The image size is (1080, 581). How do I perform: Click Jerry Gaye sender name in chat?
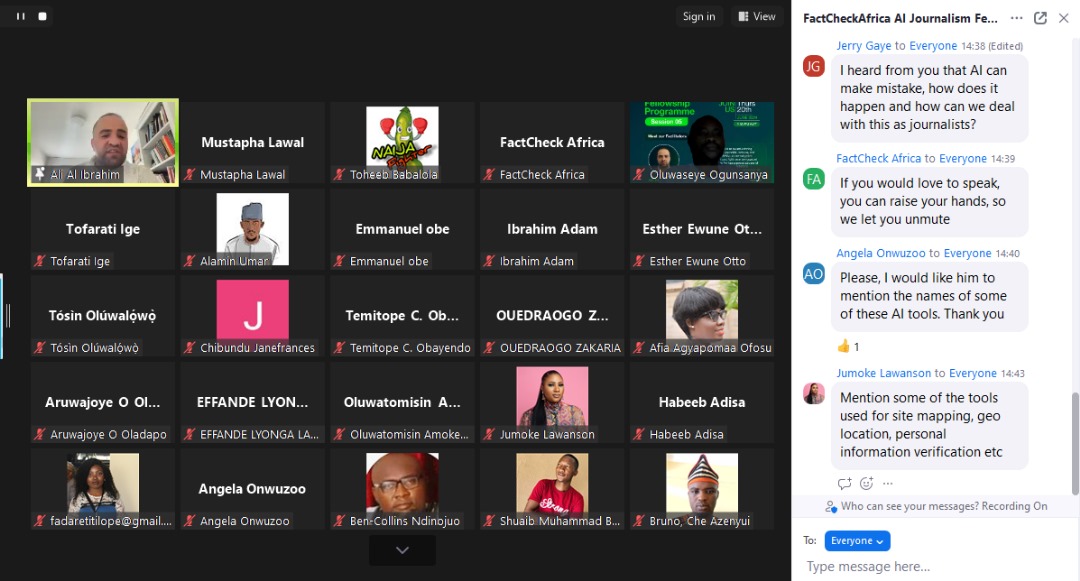point(864,46)
